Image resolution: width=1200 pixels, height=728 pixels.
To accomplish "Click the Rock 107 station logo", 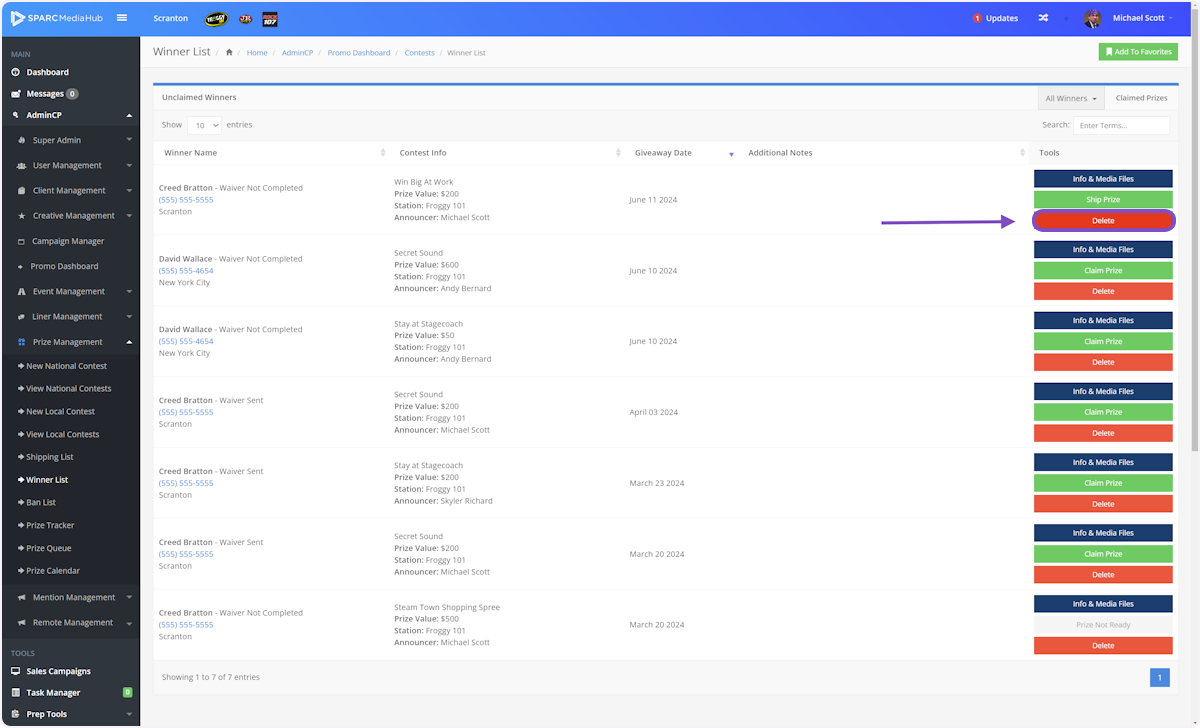I will tap(269, 19).
